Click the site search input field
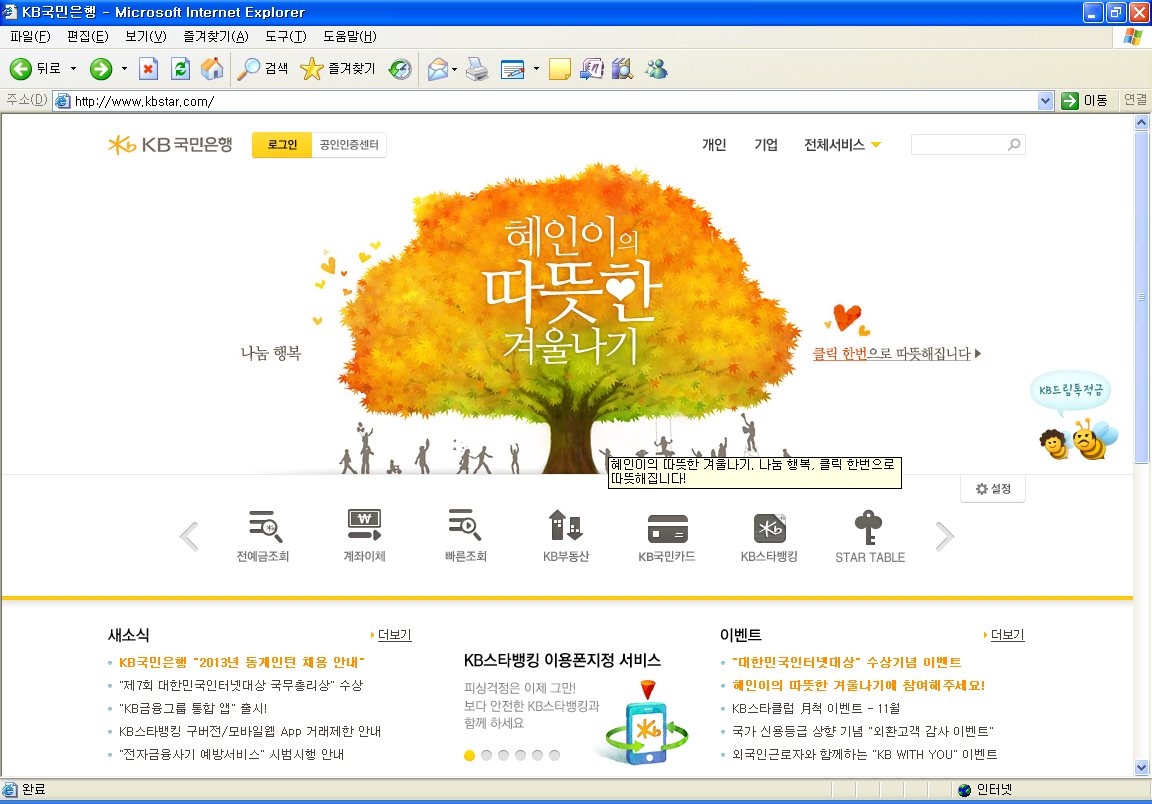This screenshot has width=1152, height=804. coord(959,145)
